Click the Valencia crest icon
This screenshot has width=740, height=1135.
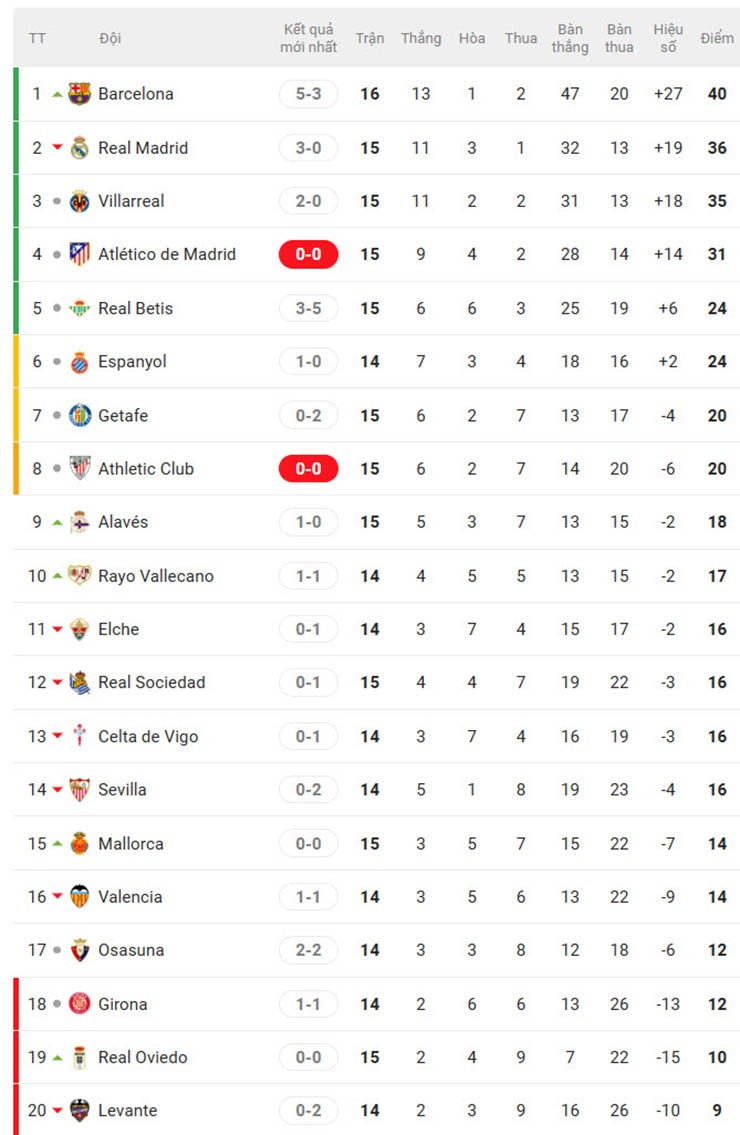pyautogui.click(x=80, y=897)
